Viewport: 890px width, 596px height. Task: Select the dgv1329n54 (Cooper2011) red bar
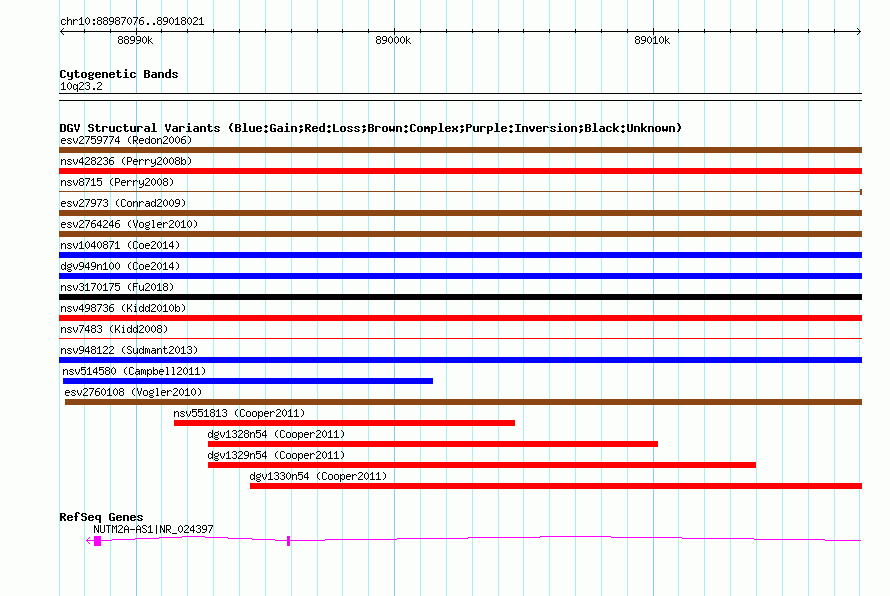[x=482, y=465]
